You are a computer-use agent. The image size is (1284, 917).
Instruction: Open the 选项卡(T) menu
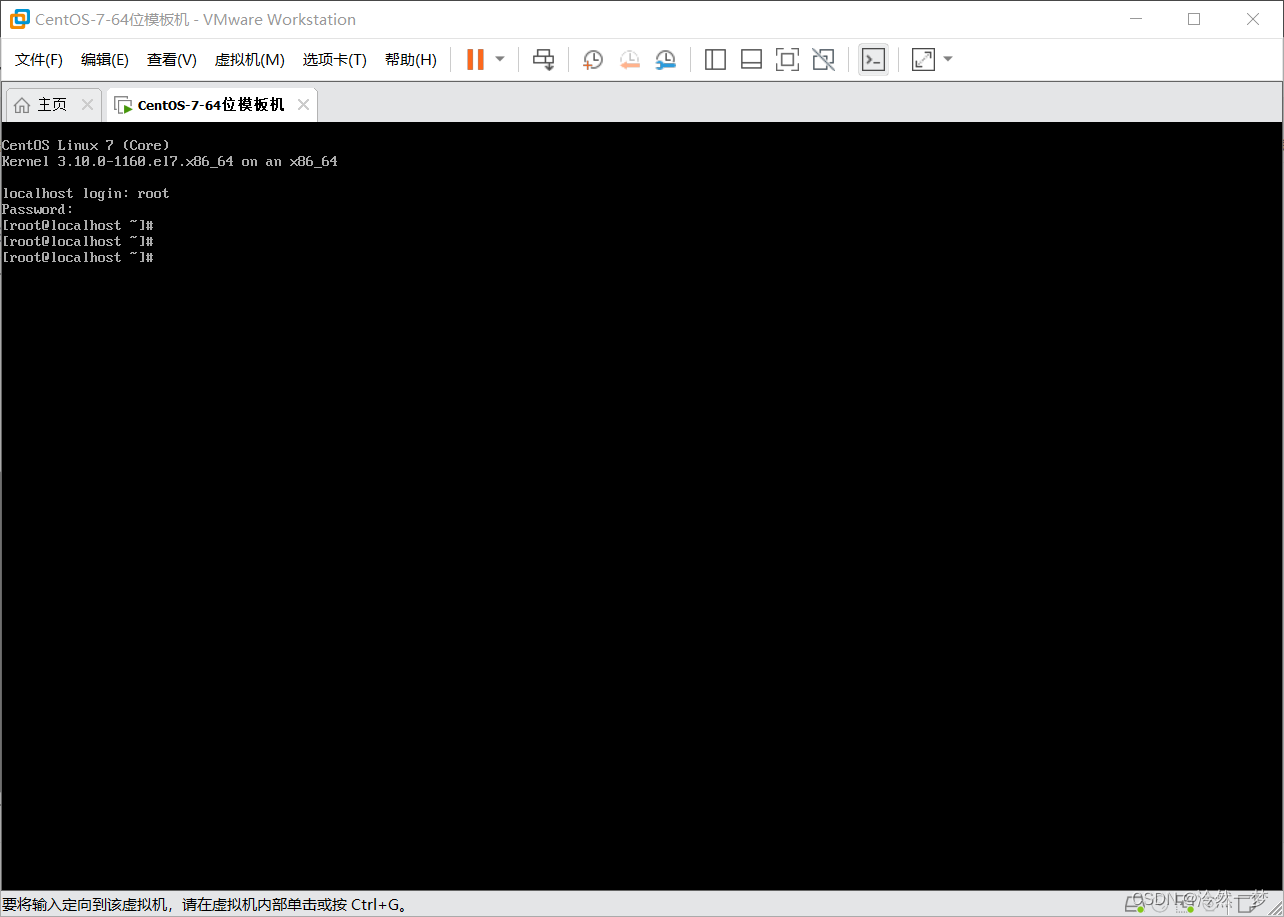(335, 60)
